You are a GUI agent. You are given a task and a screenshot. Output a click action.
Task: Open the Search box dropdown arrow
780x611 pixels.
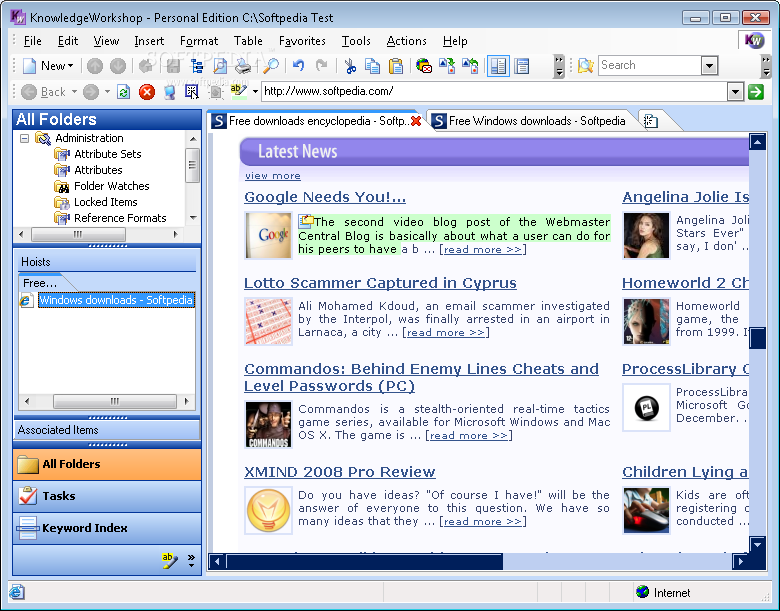[x=709, y=65]
